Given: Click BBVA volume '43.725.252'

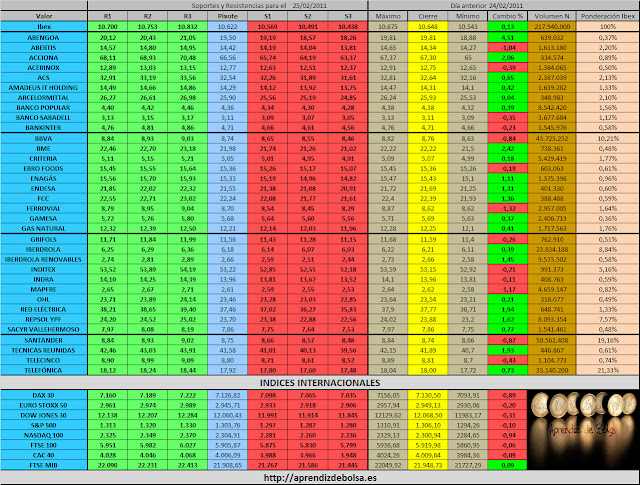Looking at the screenshot, I should click(552, 139).
